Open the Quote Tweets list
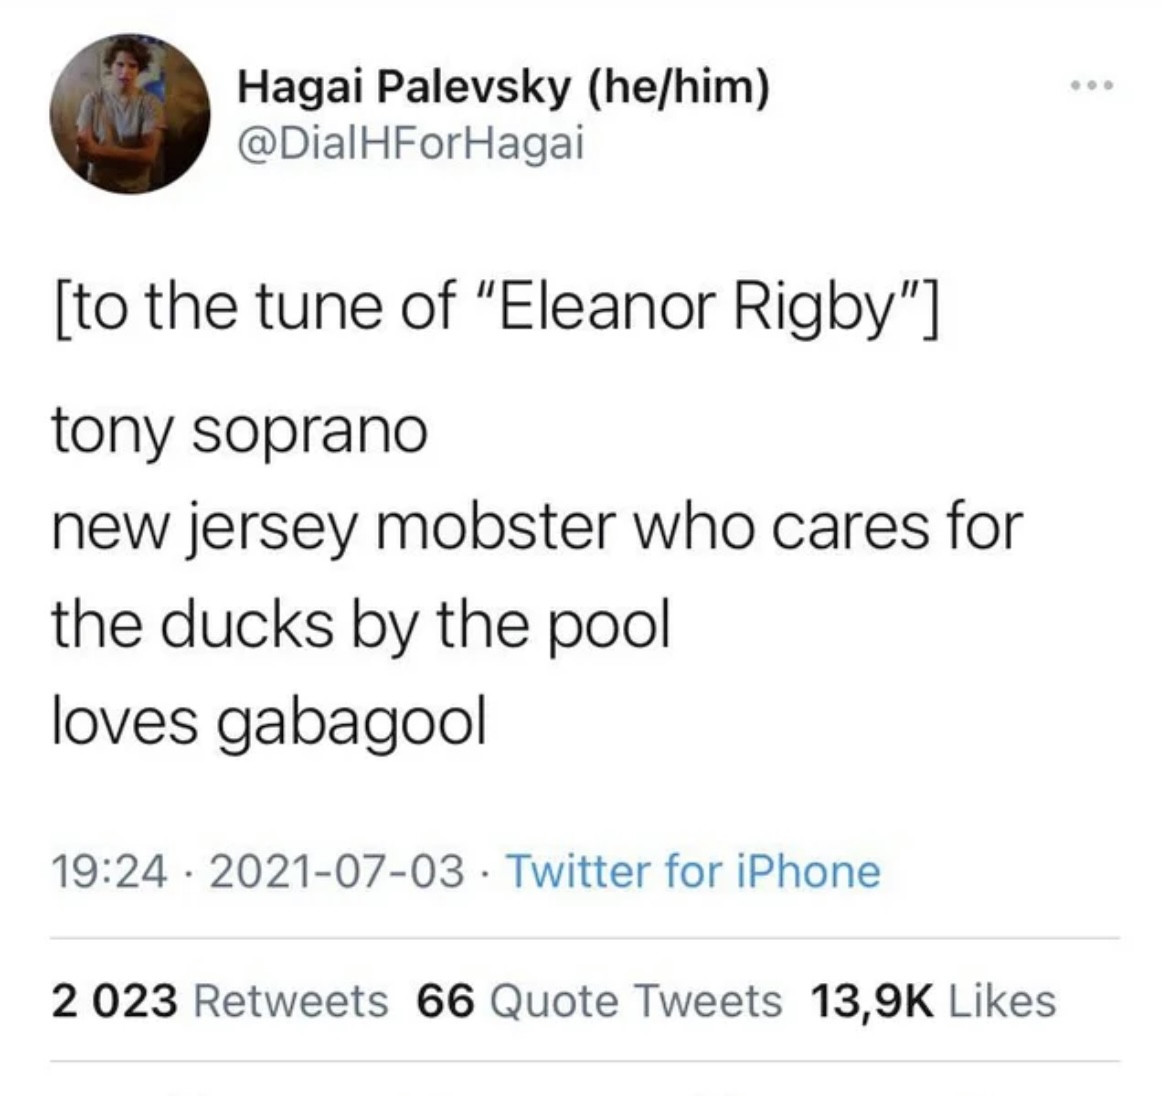The width and height of the screenshot is (1162, 1096). [x=637, y=1000]
